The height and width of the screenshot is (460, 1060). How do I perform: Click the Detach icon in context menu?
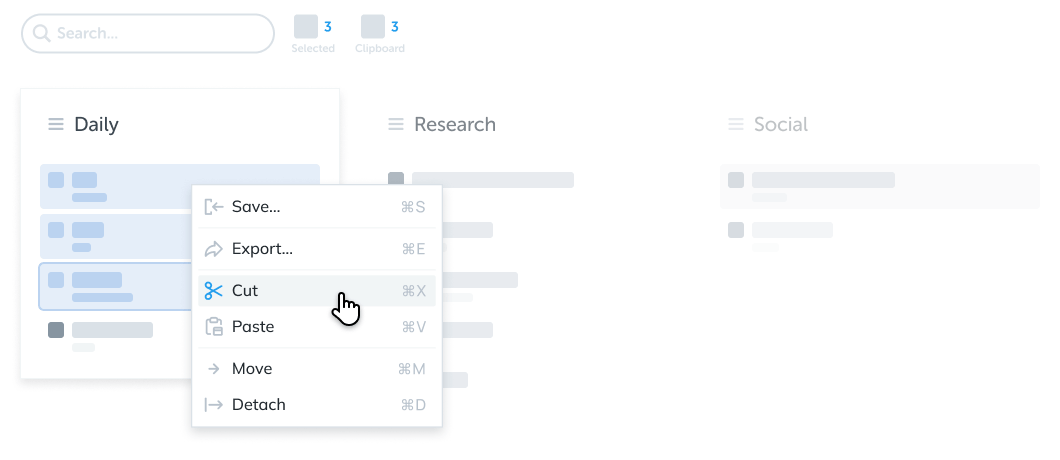click(x=213, y=405)
